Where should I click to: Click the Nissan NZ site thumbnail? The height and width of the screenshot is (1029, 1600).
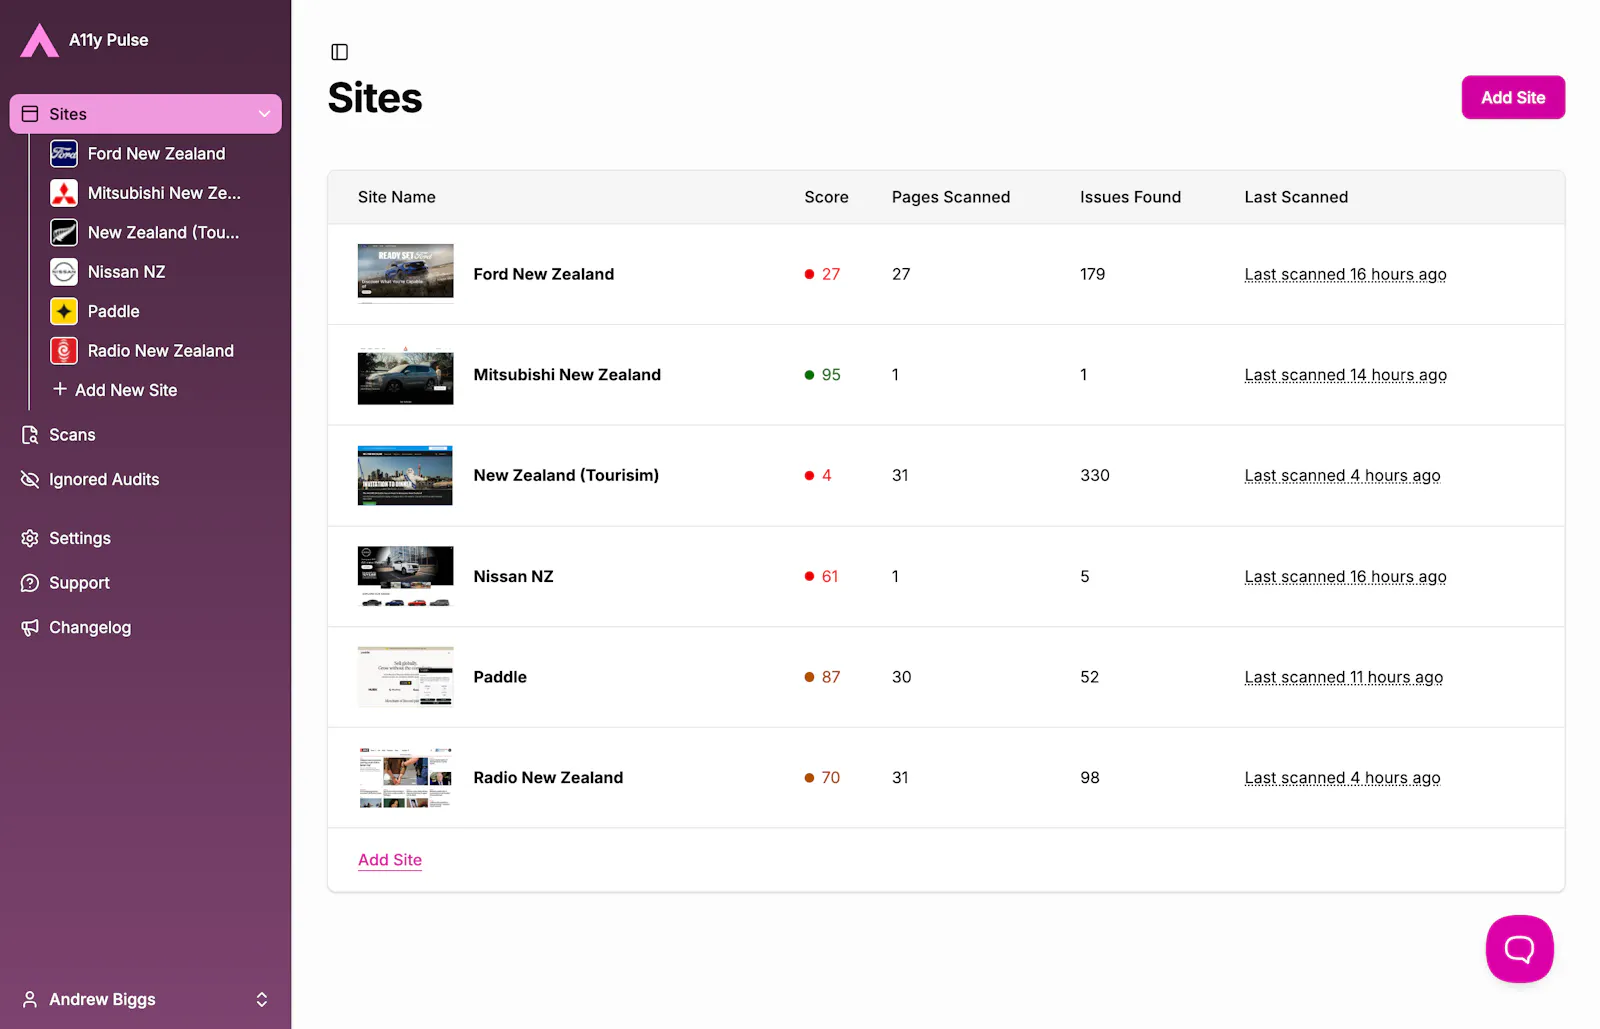point(406,576)
